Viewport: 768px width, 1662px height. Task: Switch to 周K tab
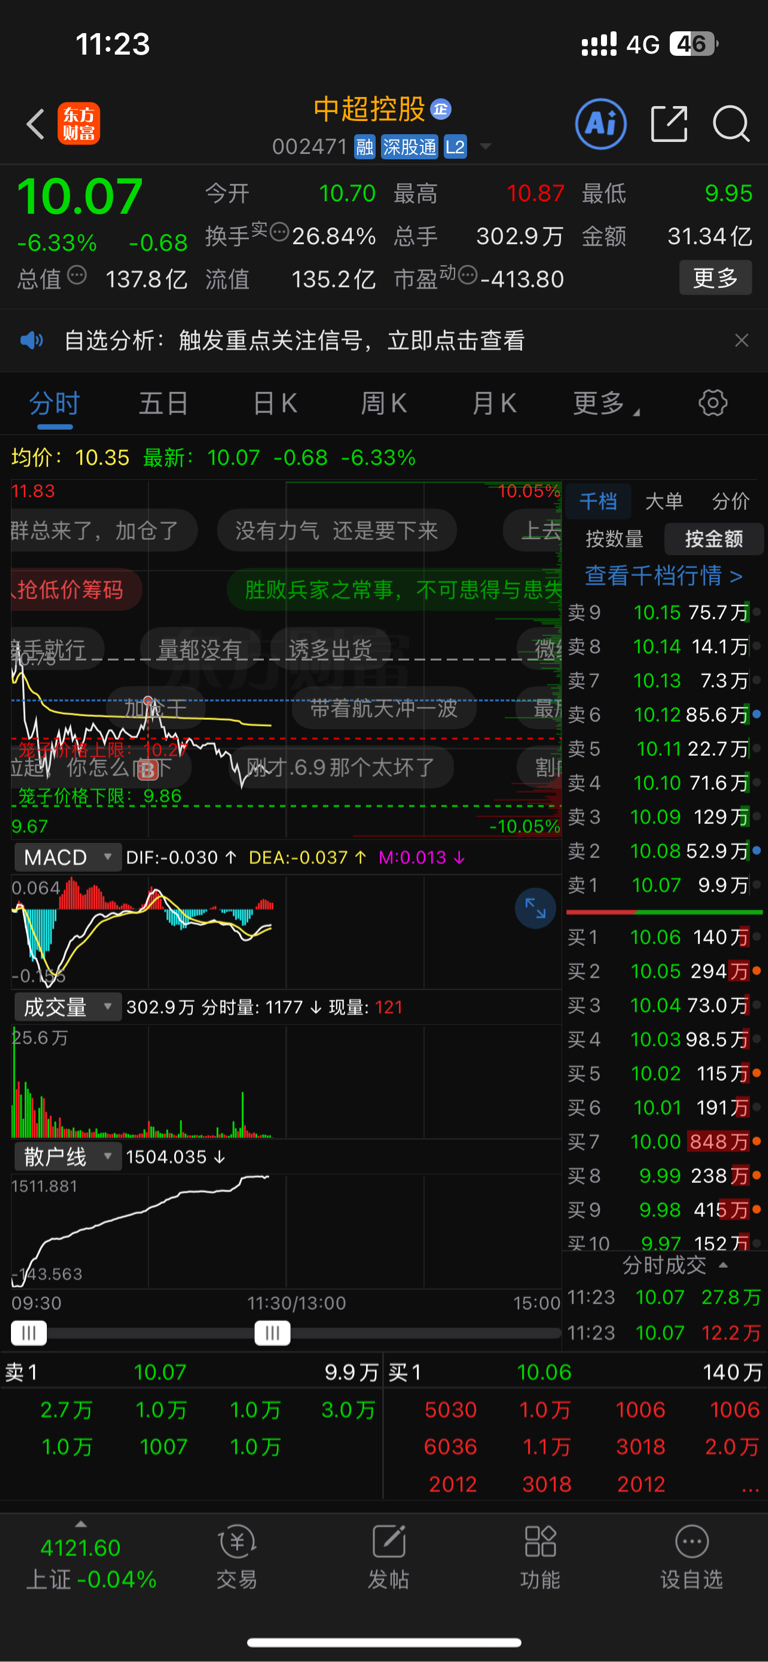[384, 403]
